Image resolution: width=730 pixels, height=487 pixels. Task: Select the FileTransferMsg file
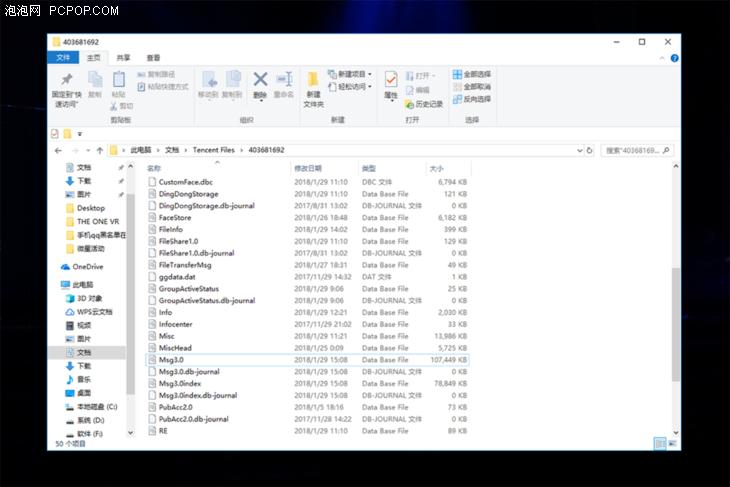click(x=307, y=265)
